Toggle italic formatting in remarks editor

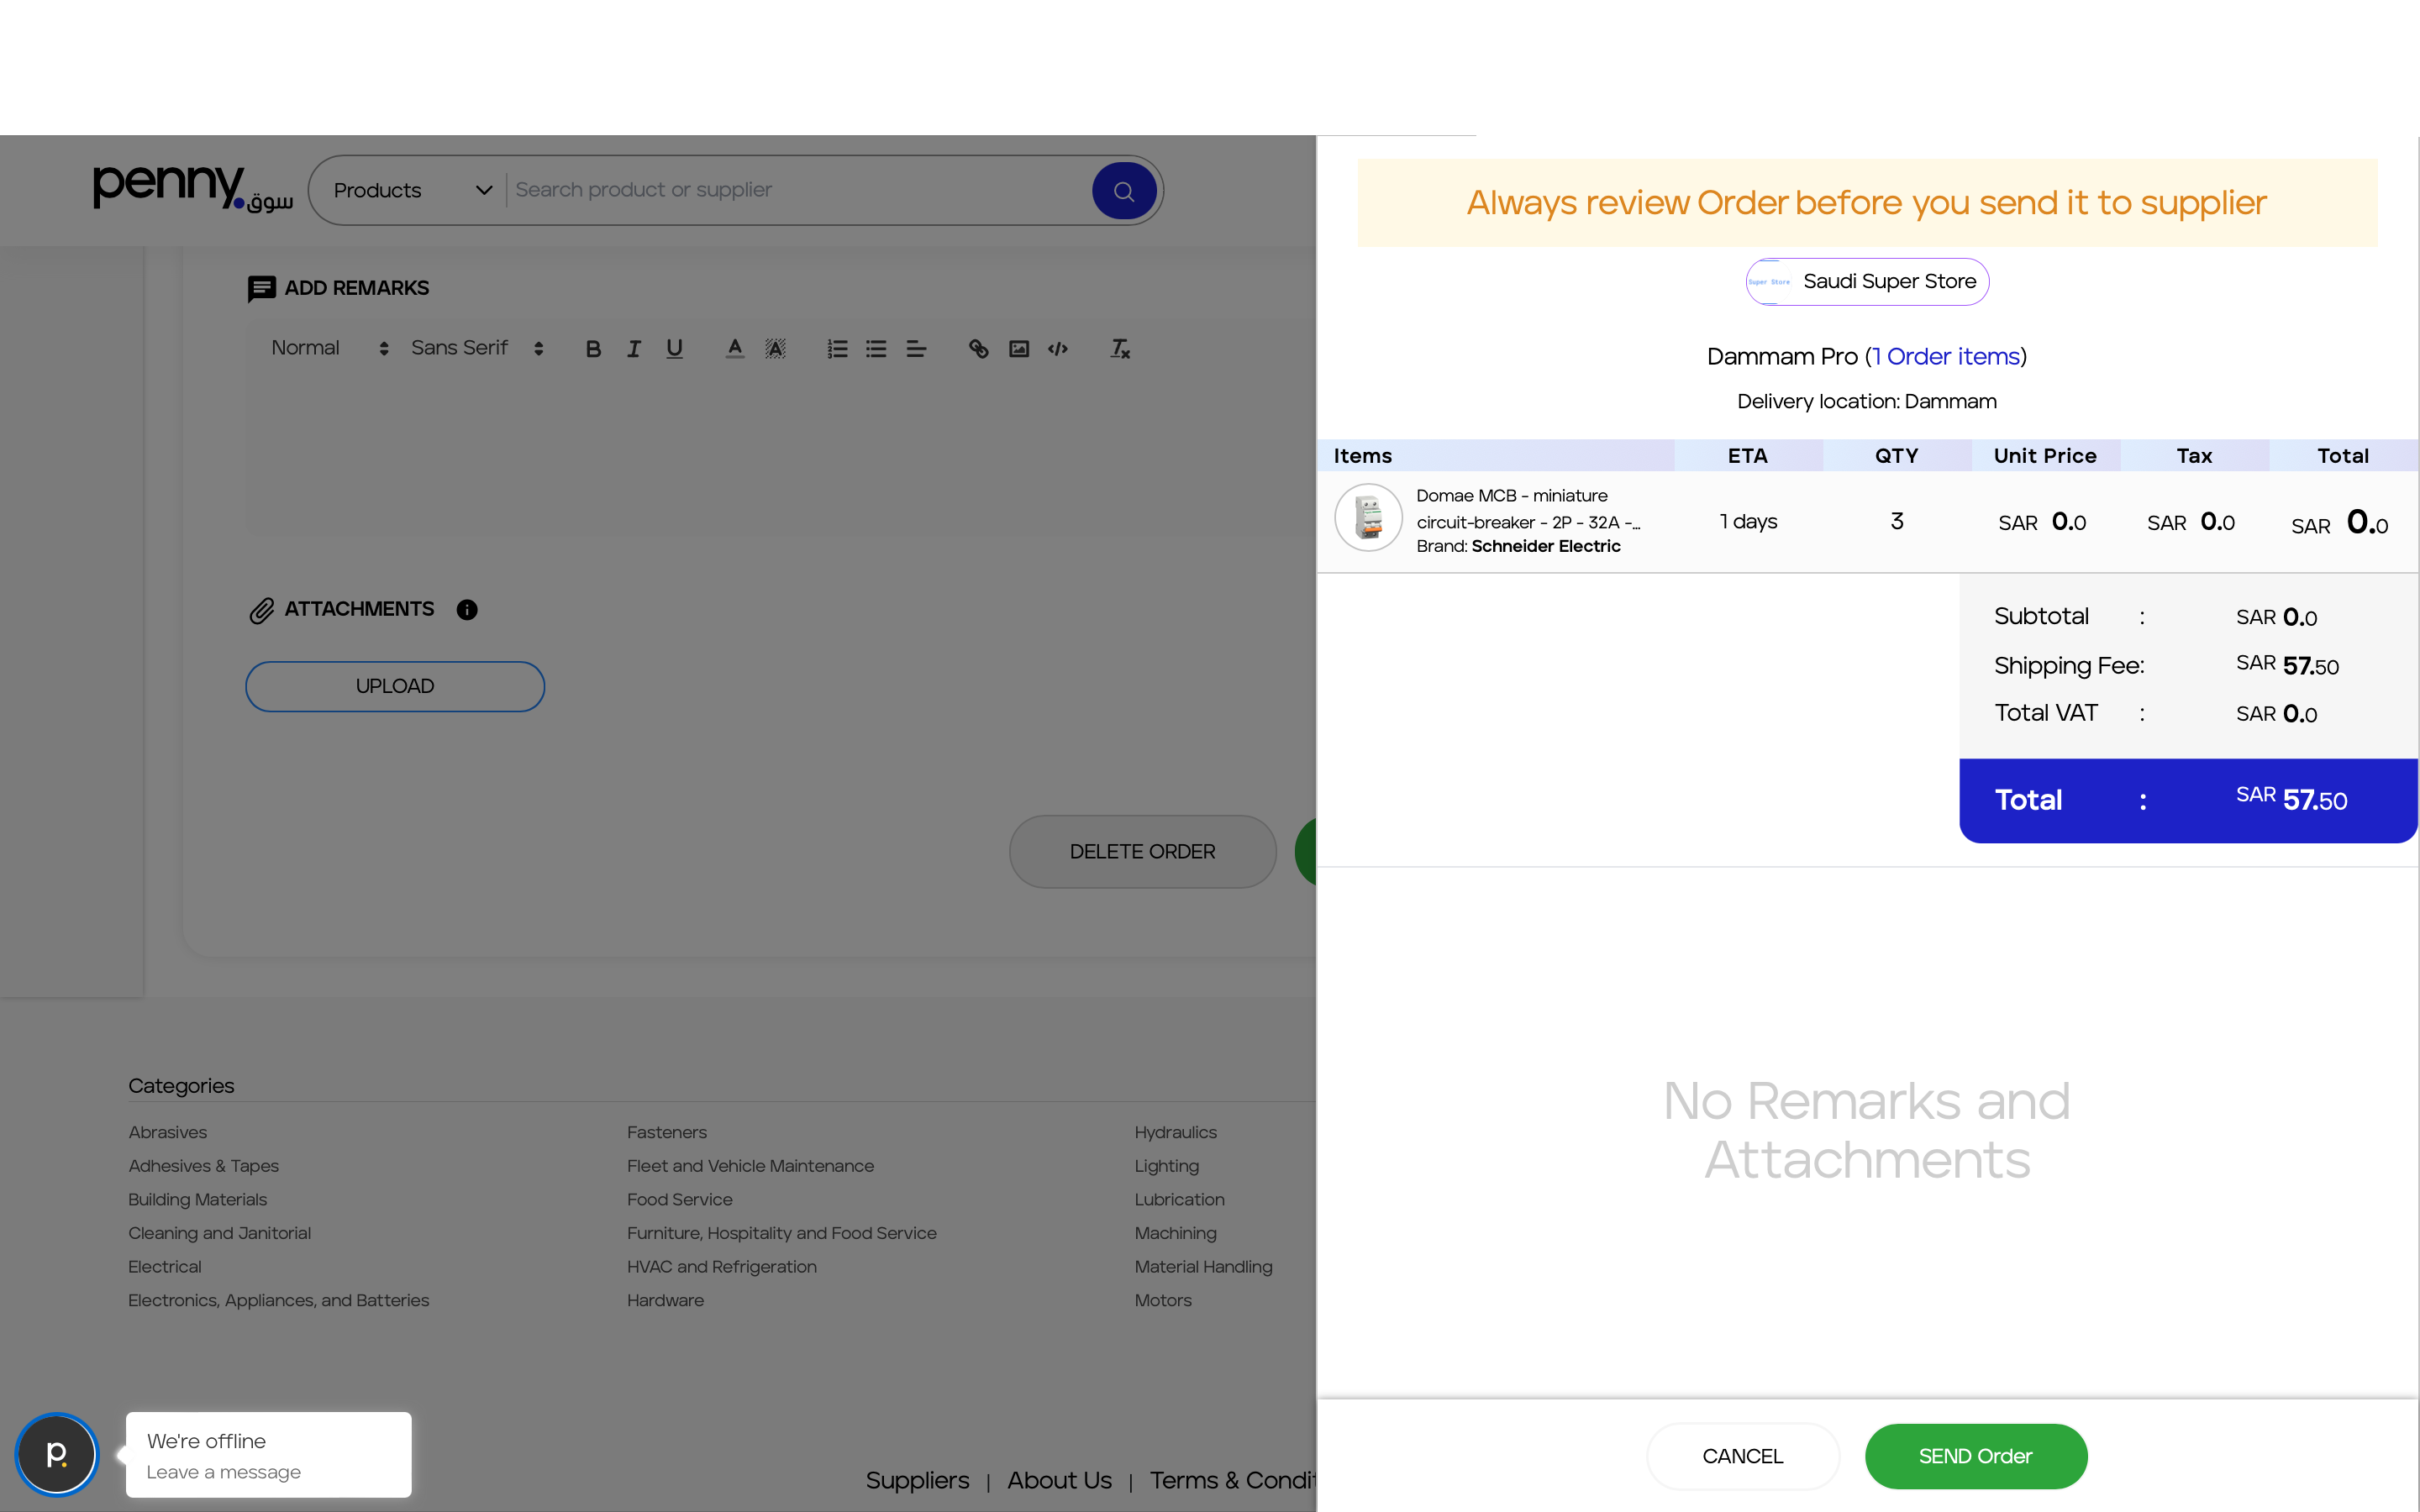(634, 349)
